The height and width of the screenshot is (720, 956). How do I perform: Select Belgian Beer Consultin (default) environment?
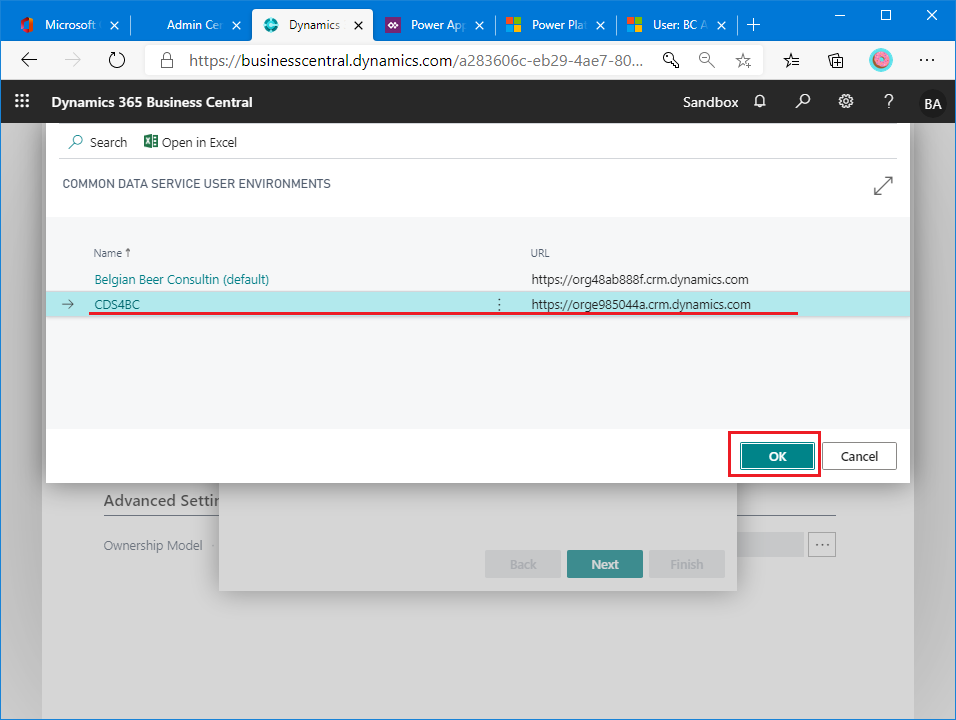182,279
